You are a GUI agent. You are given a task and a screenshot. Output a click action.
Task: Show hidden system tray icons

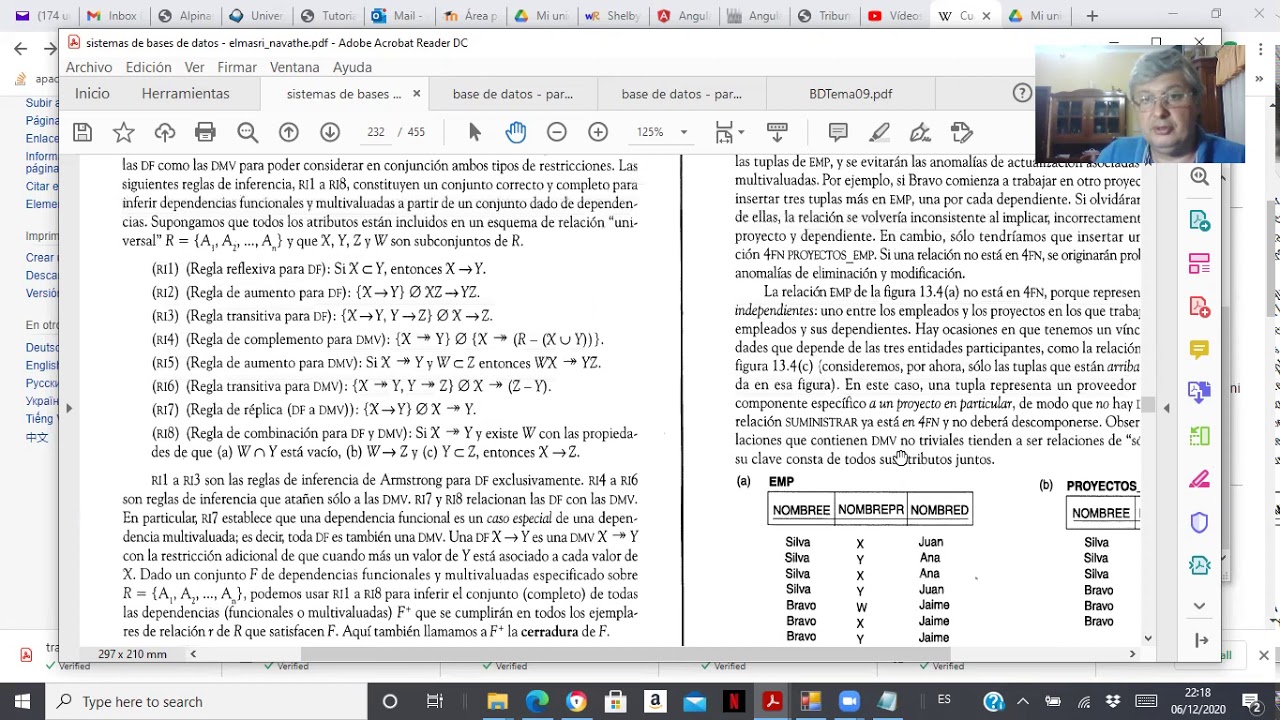(1023, 702)
